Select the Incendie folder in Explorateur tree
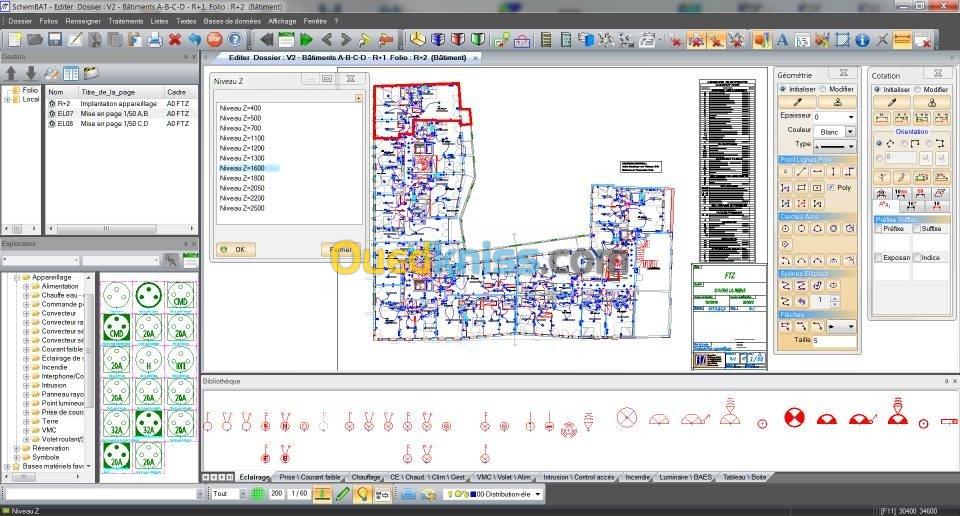Viewport: 960px width, 516px height. [54, 367]
